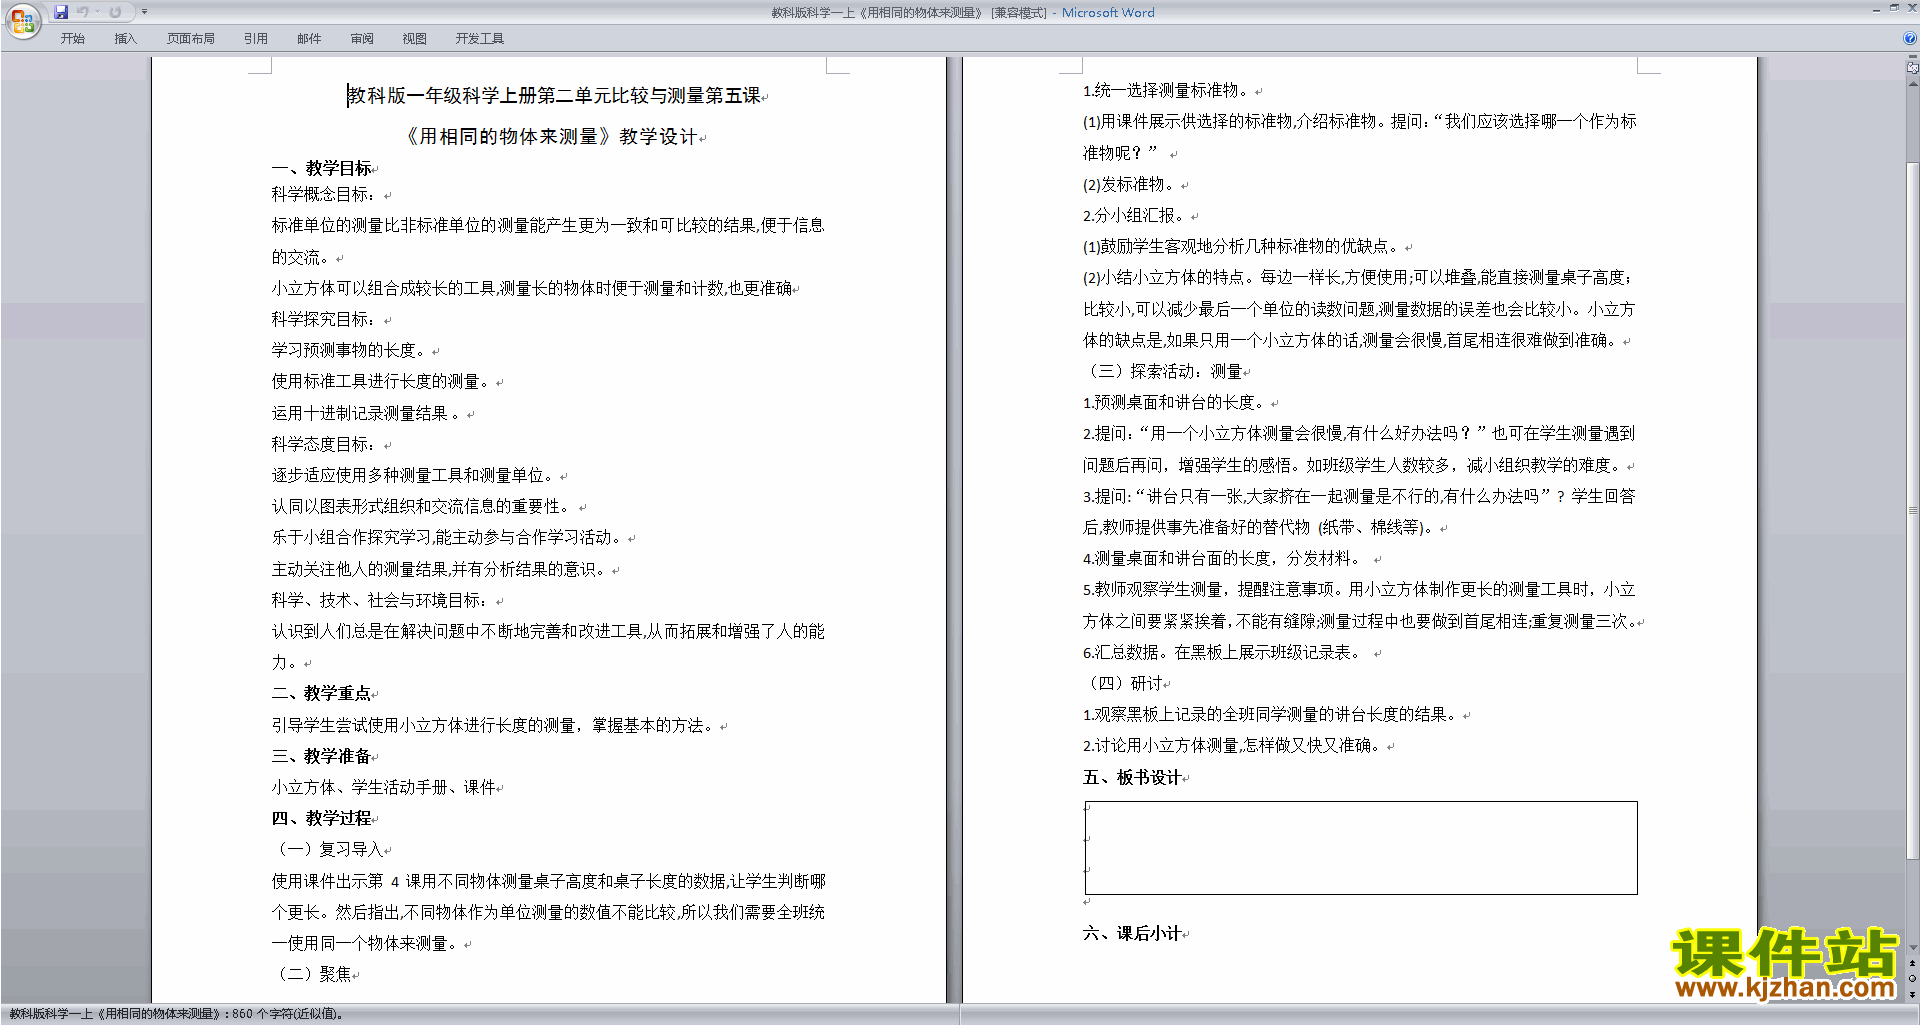The width and height of the screenshot is (1920, 1025).
Task: Click the heading 二、教学重点
Action: pos(321,693)
